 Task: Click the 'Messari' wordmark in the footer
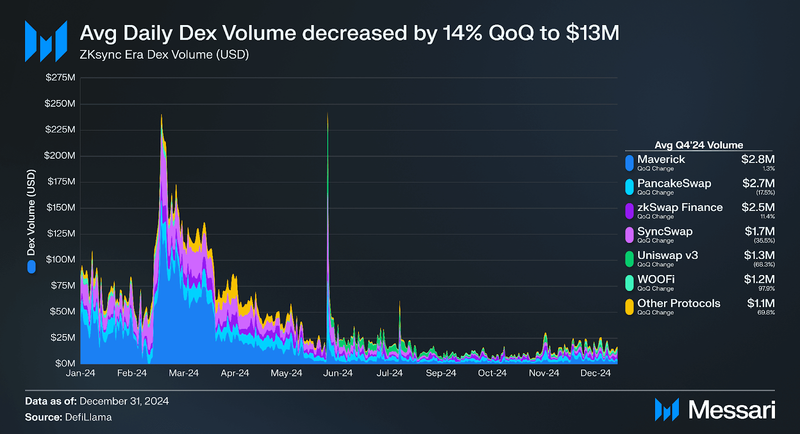tap(732, 410)
